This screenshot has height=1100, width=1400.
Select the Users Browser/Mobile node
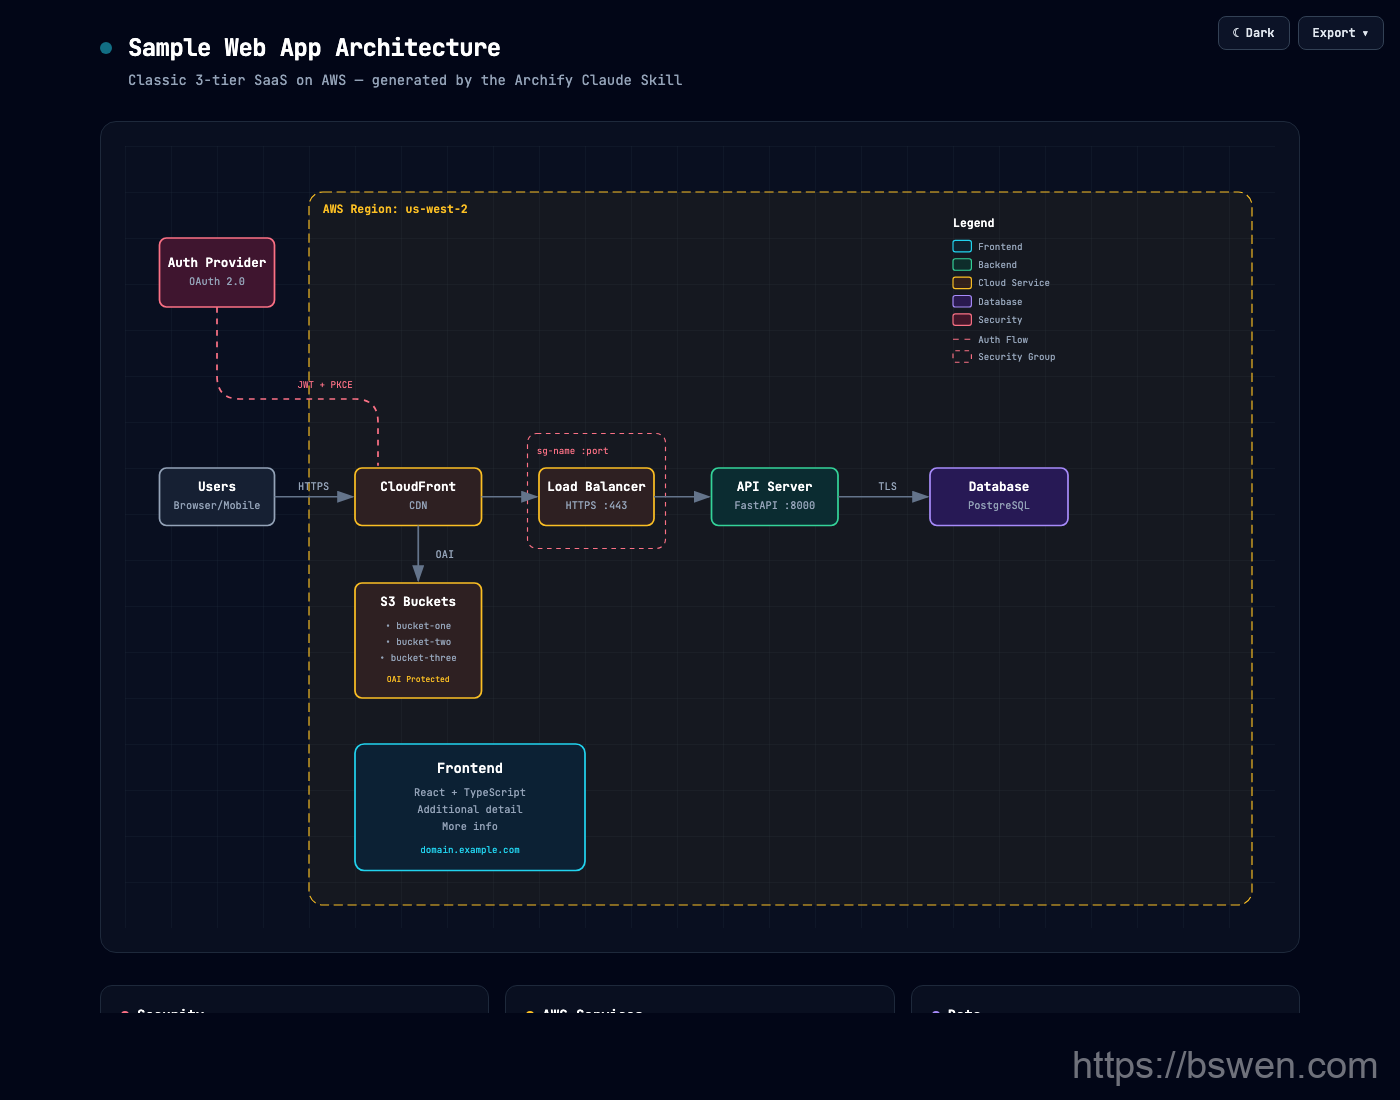pyautogui.click(x=217, y=496)
